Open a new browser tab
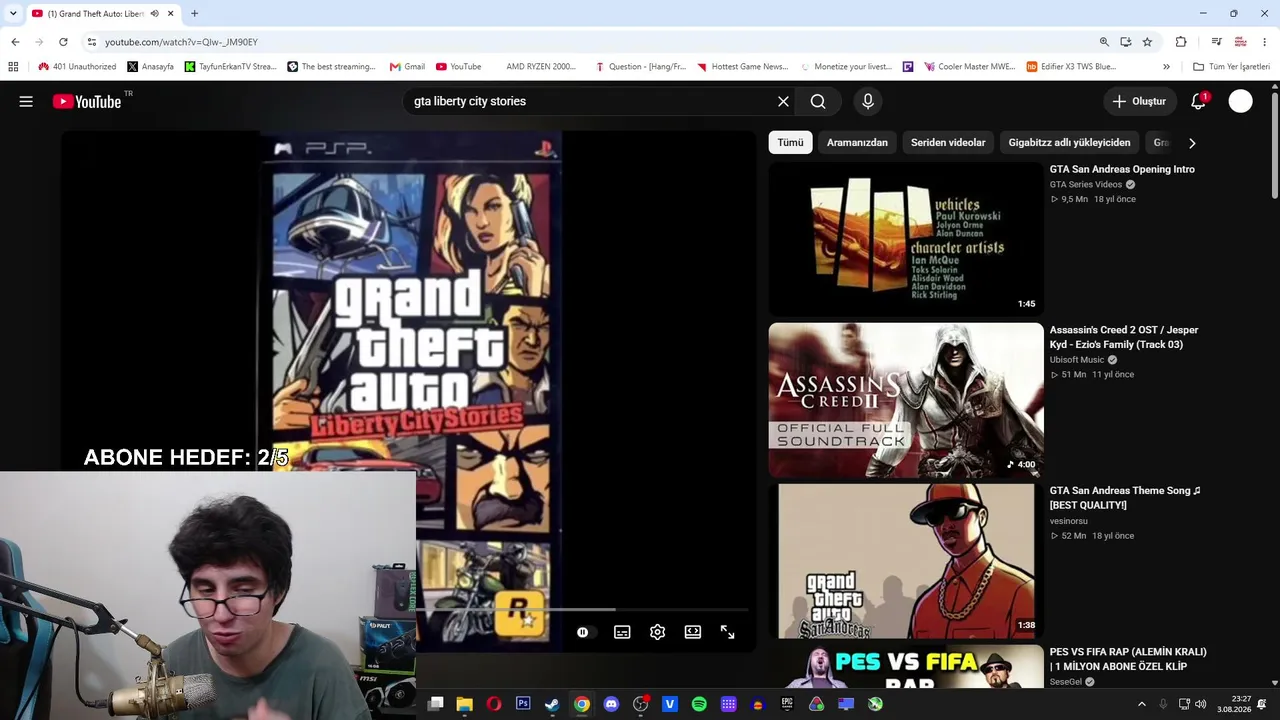The width and height of the screenshot is (1280, 720). [194, 13]
